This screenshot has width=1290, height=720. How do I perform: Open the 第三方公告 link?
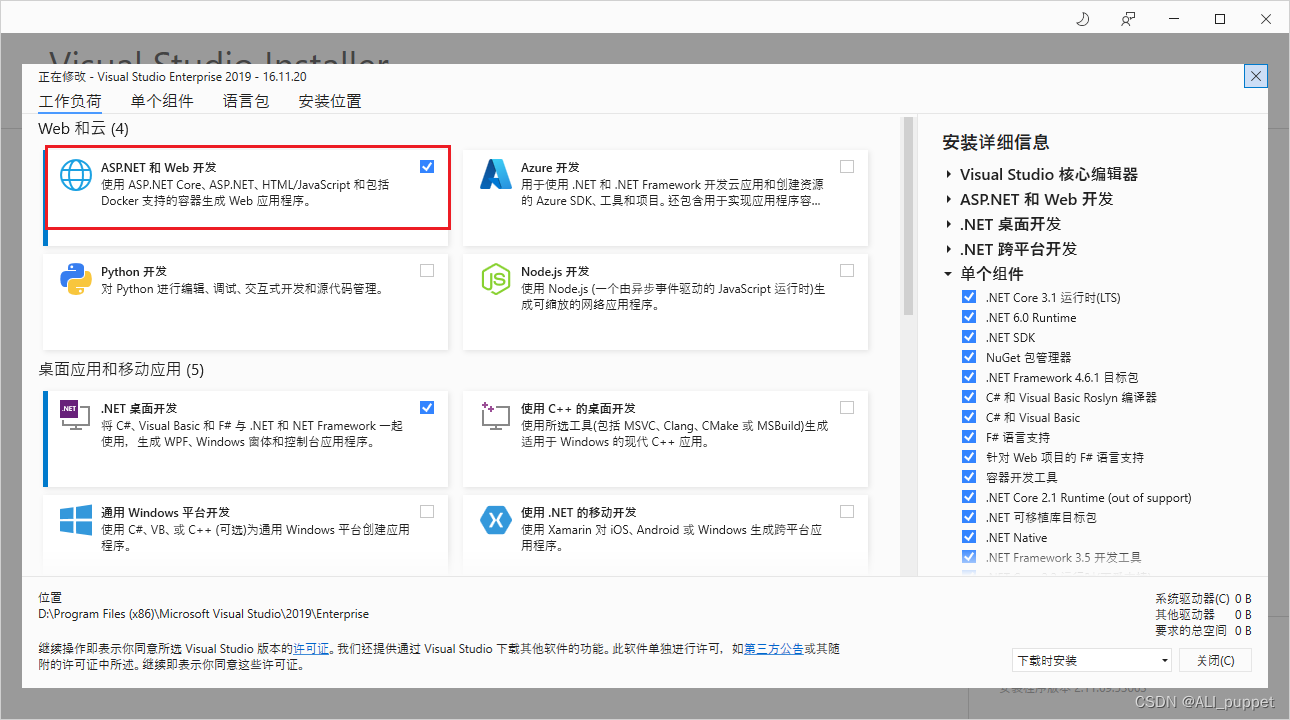(774, 649)
